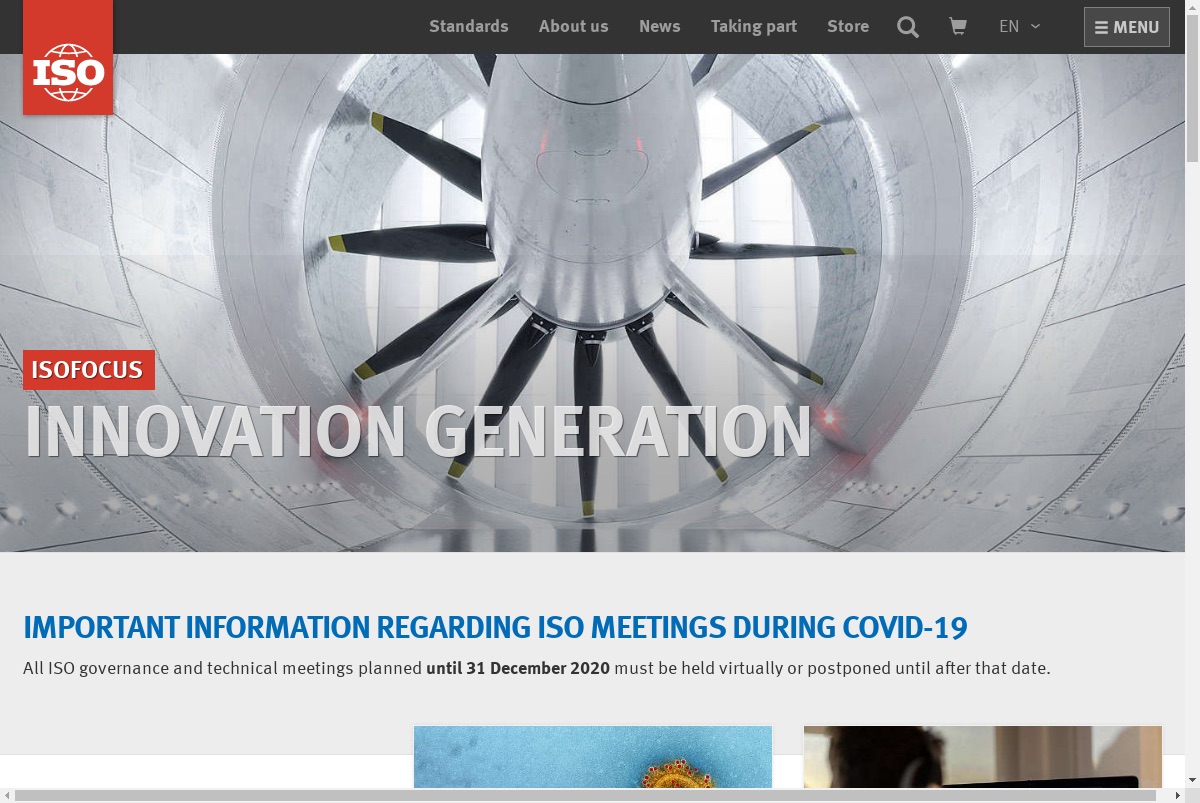Open the COVID-19 ISO meetings heading
Image resolution: width=1200 pixels, height=803 pixels.
pyautogui.click(x=495, y=627)
